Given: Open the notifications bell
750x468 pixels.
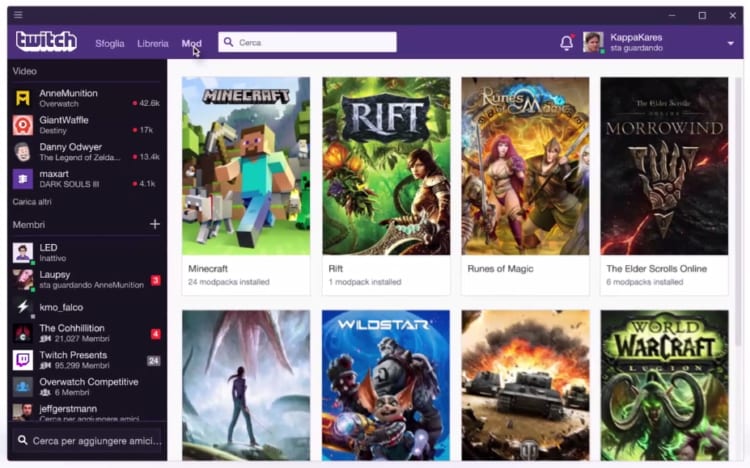Looking at the screenshot, I should click(566, 42).
